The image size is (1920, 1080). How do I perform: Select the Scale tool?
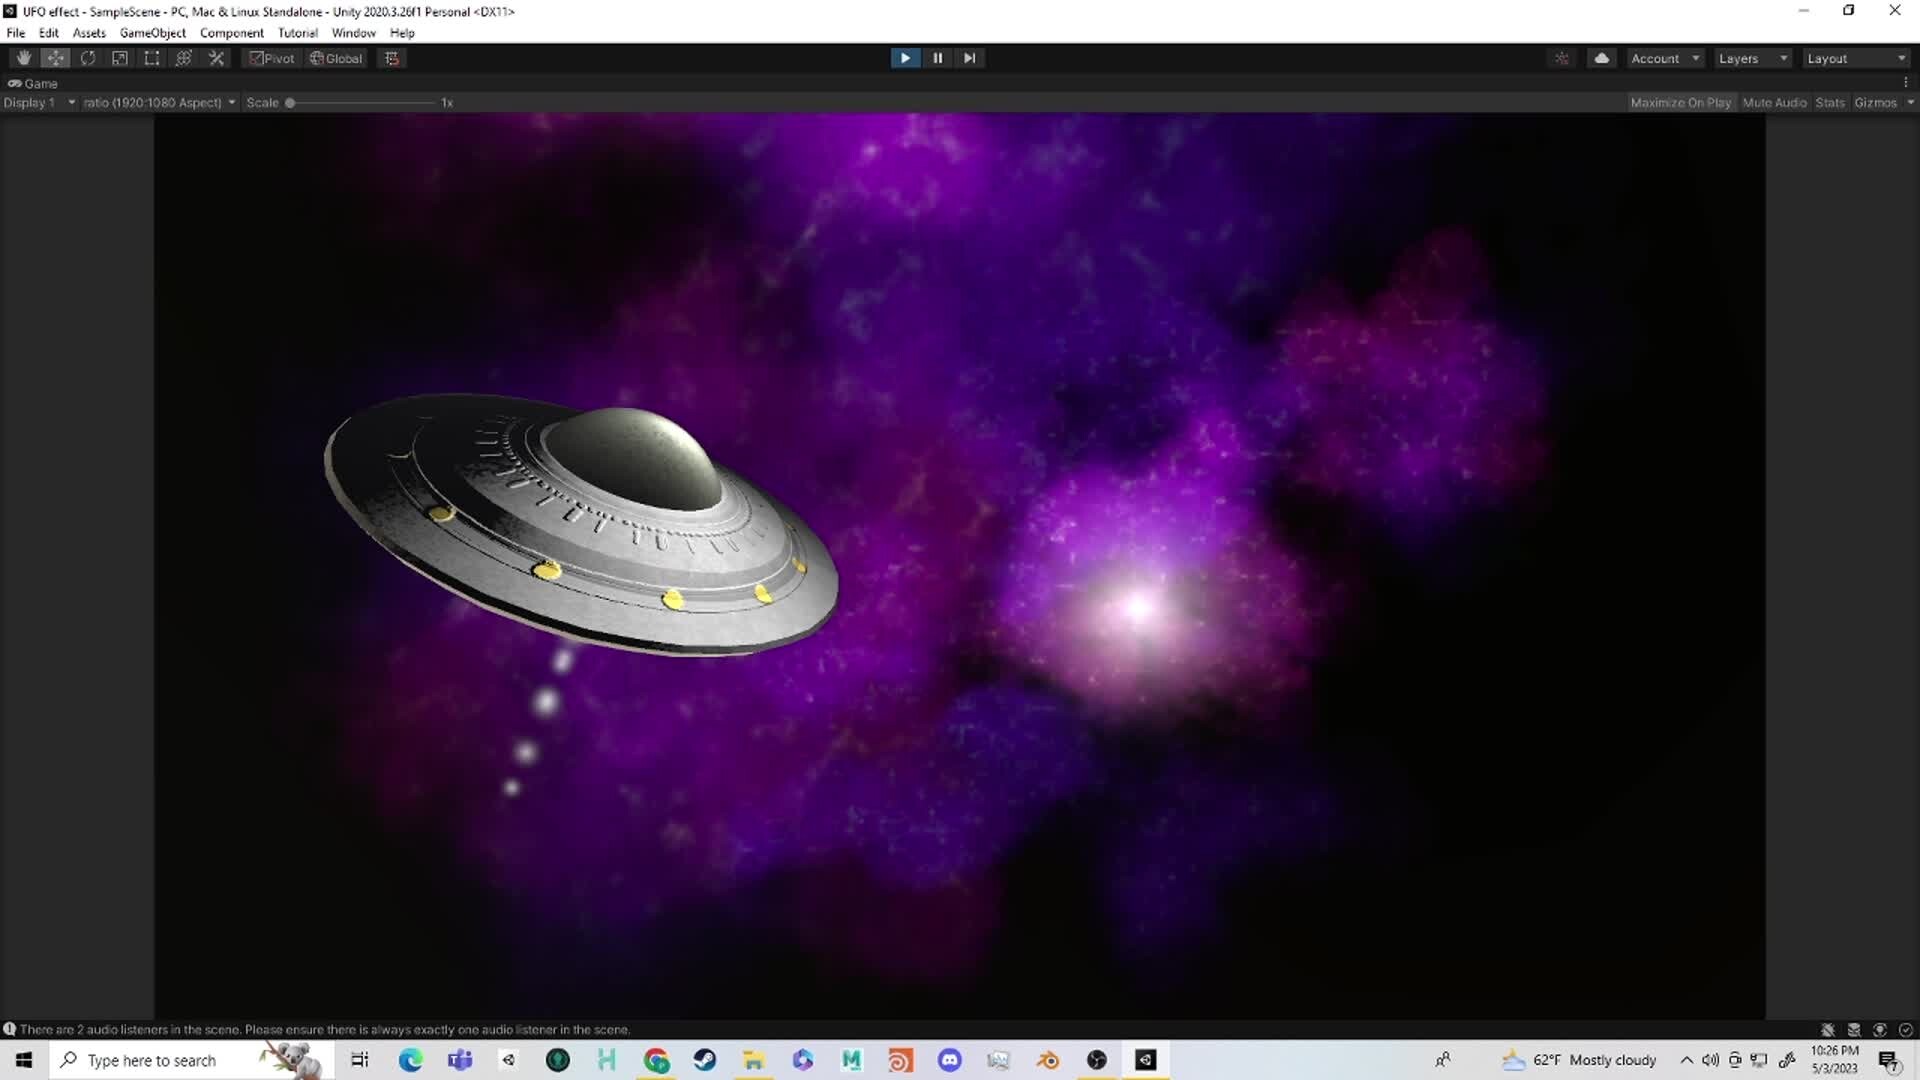point(119,57)
